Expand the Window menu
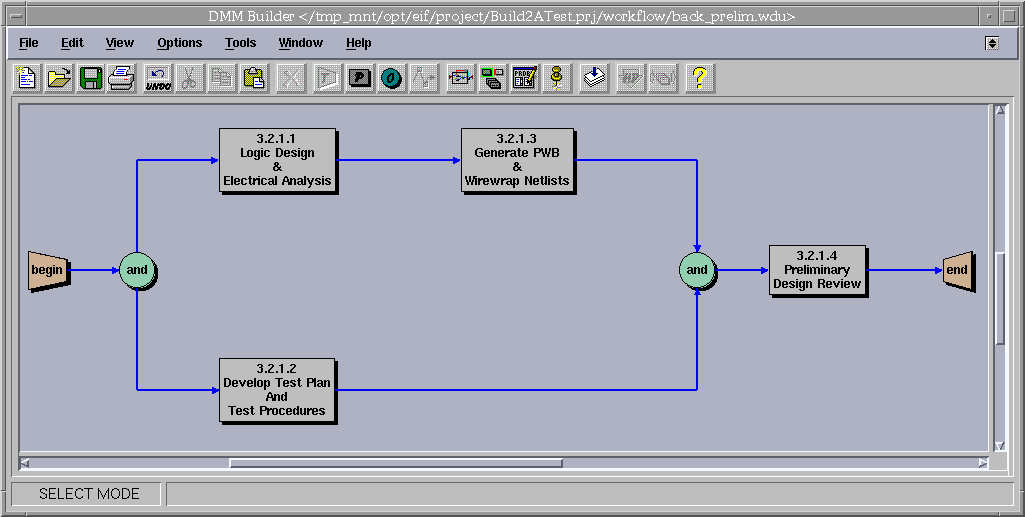 (x=300, y=43)
